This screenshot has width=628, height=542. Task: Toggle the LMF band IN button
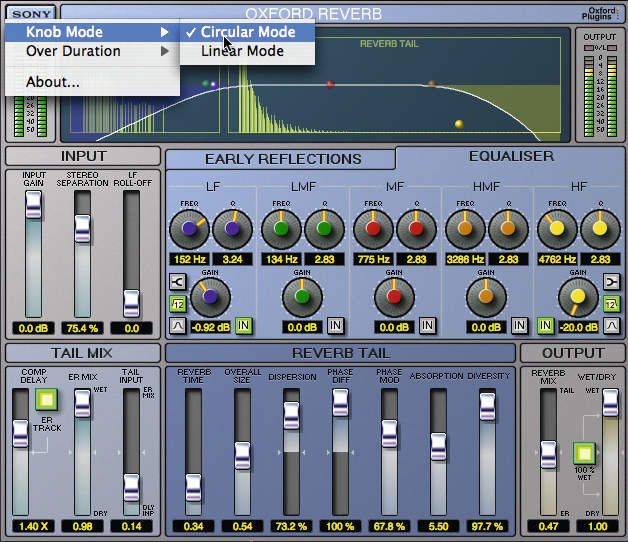pos(335,326)
